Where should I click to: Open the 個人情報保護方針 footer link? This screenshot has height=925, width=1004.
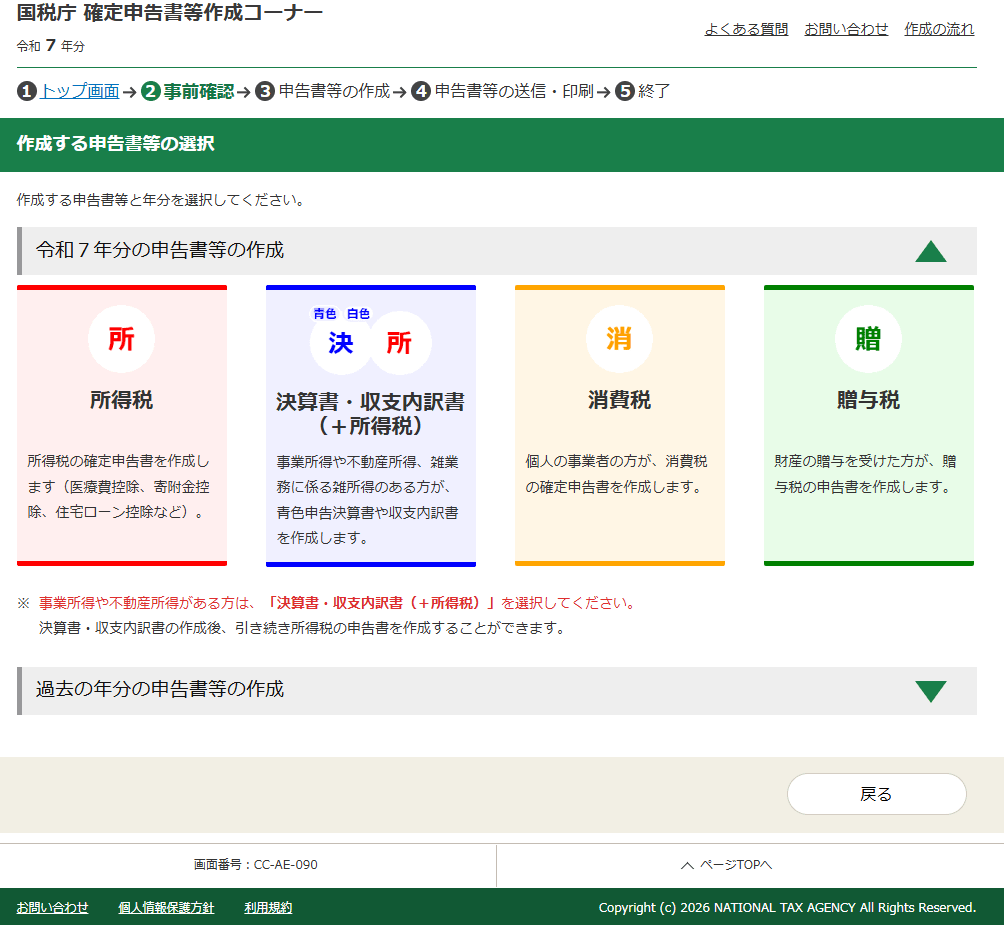click(166, 908)
